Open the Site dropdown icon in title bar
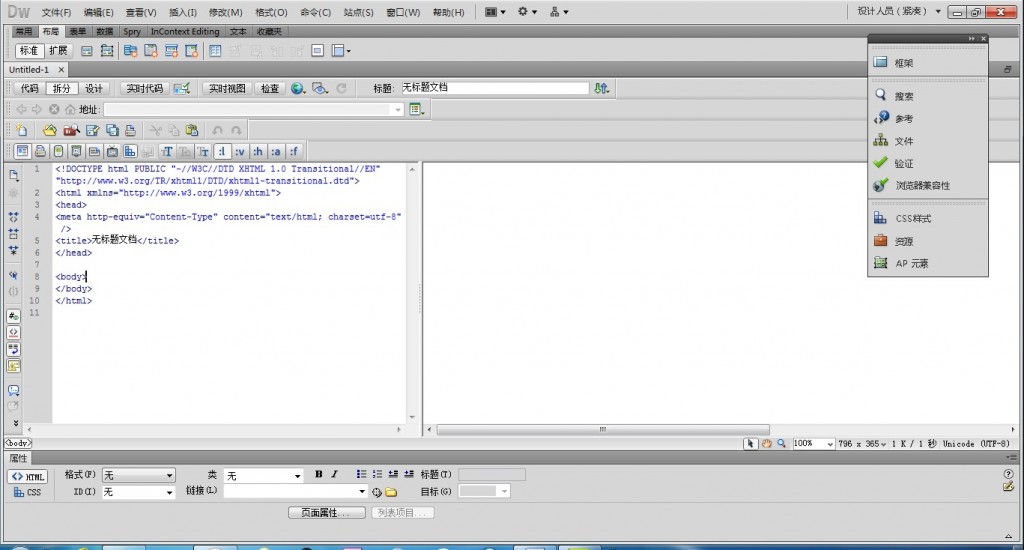Screen dimensions: 1024x550 559,12
